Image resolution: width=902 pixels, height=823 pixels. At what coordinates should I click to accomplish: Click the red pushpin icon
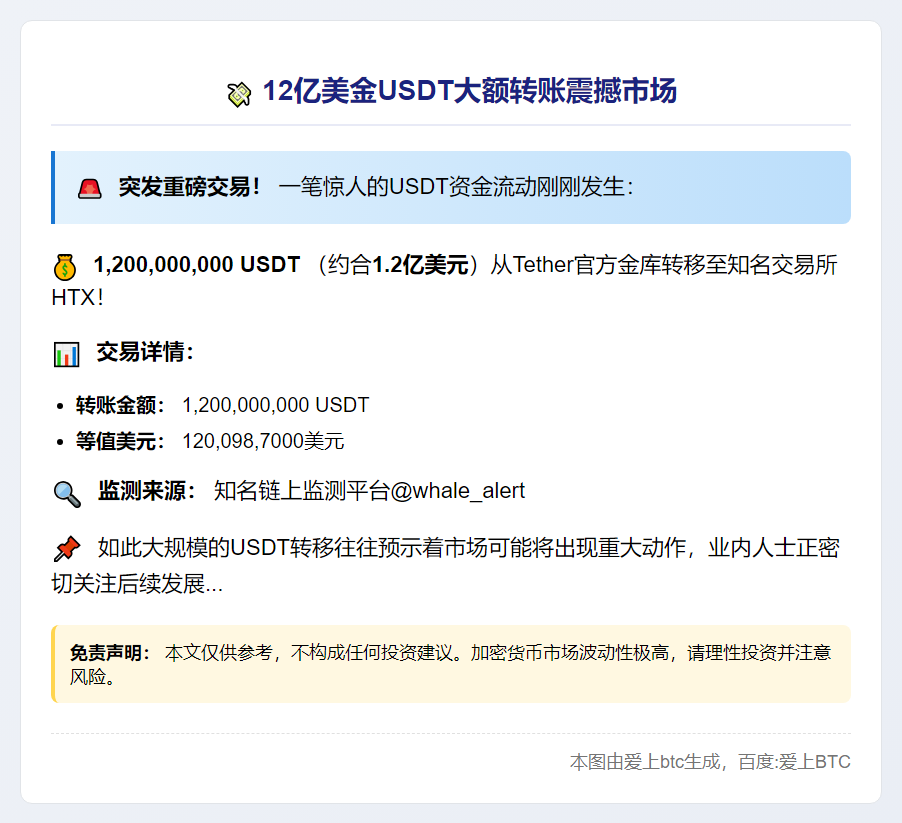(x=66, y=549)
